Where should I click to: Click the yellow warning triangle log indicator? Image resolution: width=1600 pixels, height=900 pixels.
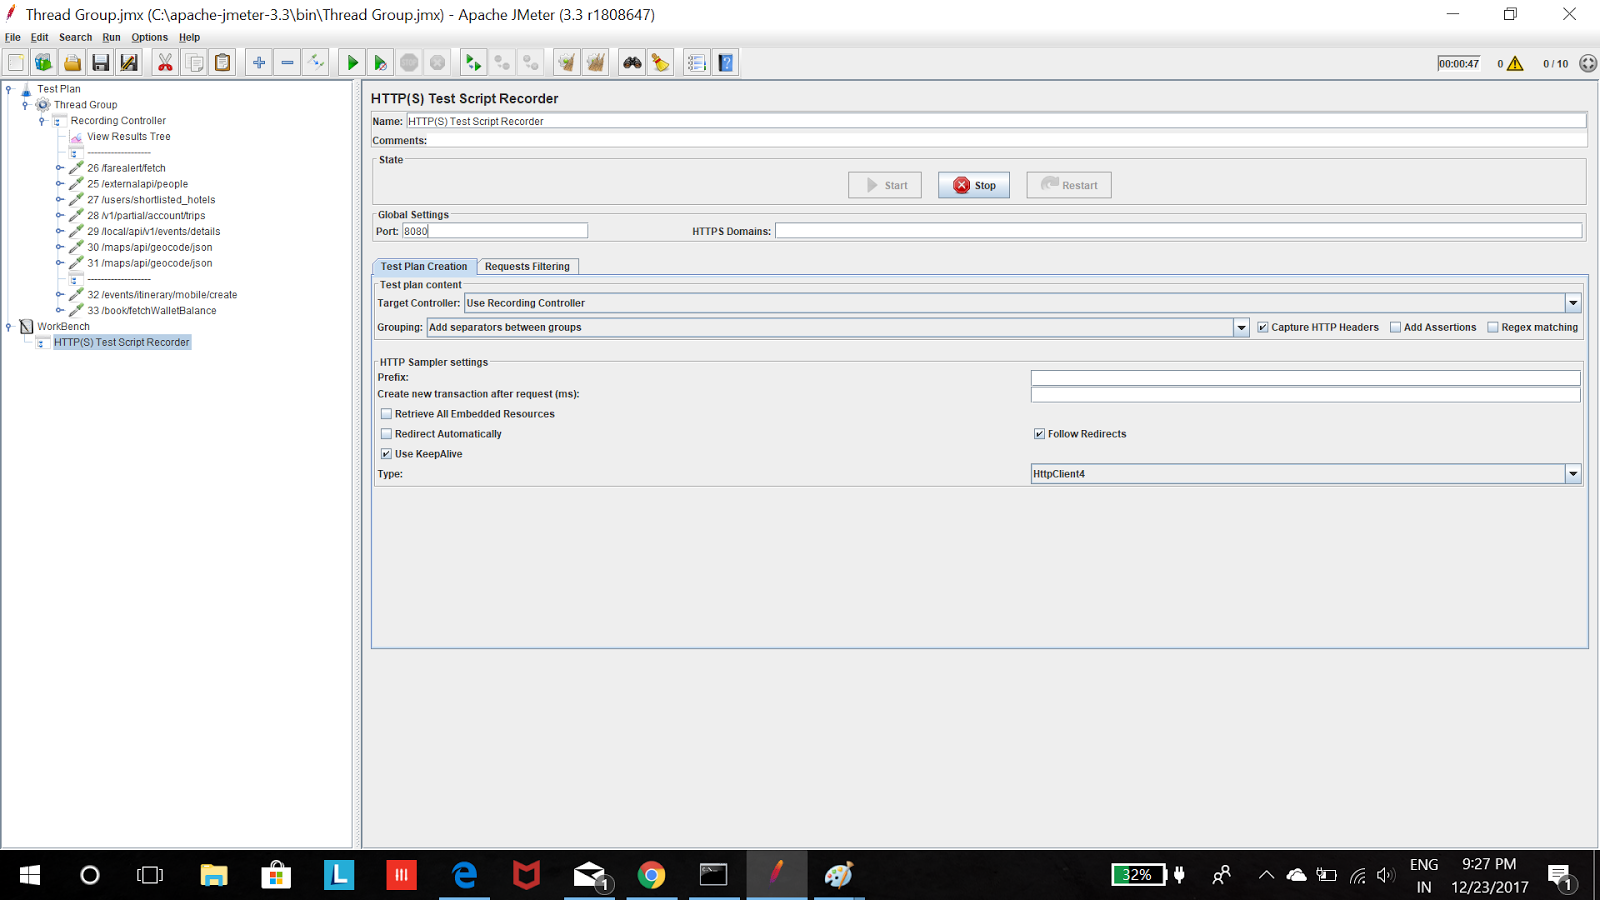(x=1513, y=62)
